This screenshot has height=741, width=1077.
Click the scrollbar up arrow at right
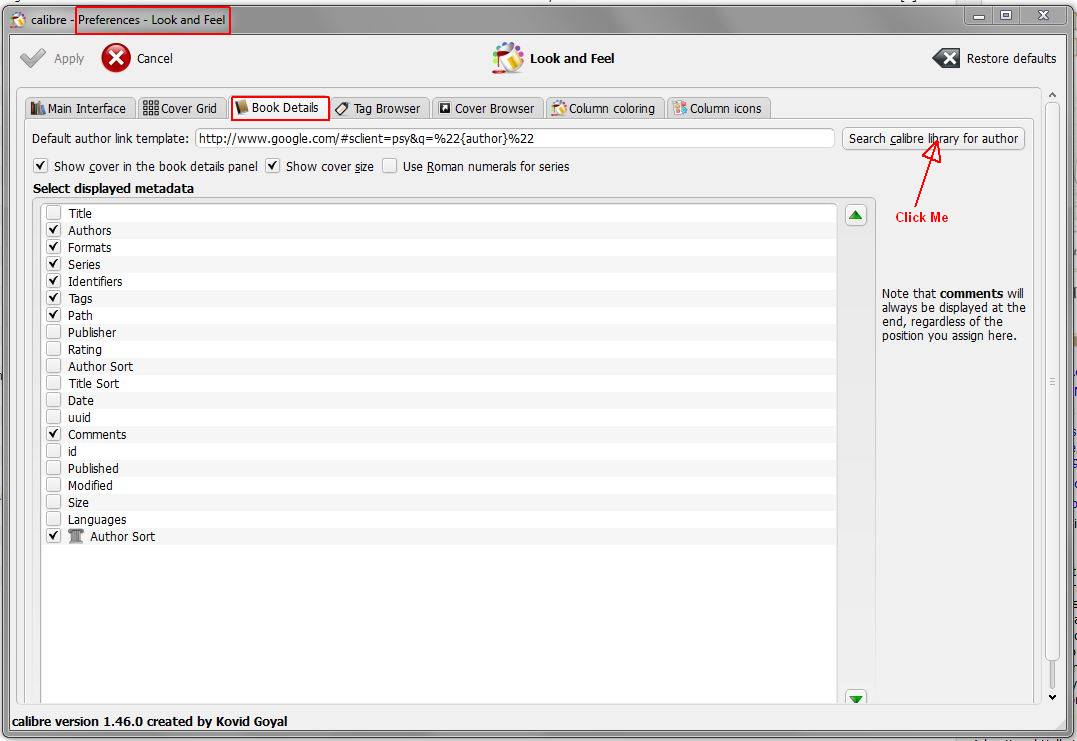tap(1052, 95)
